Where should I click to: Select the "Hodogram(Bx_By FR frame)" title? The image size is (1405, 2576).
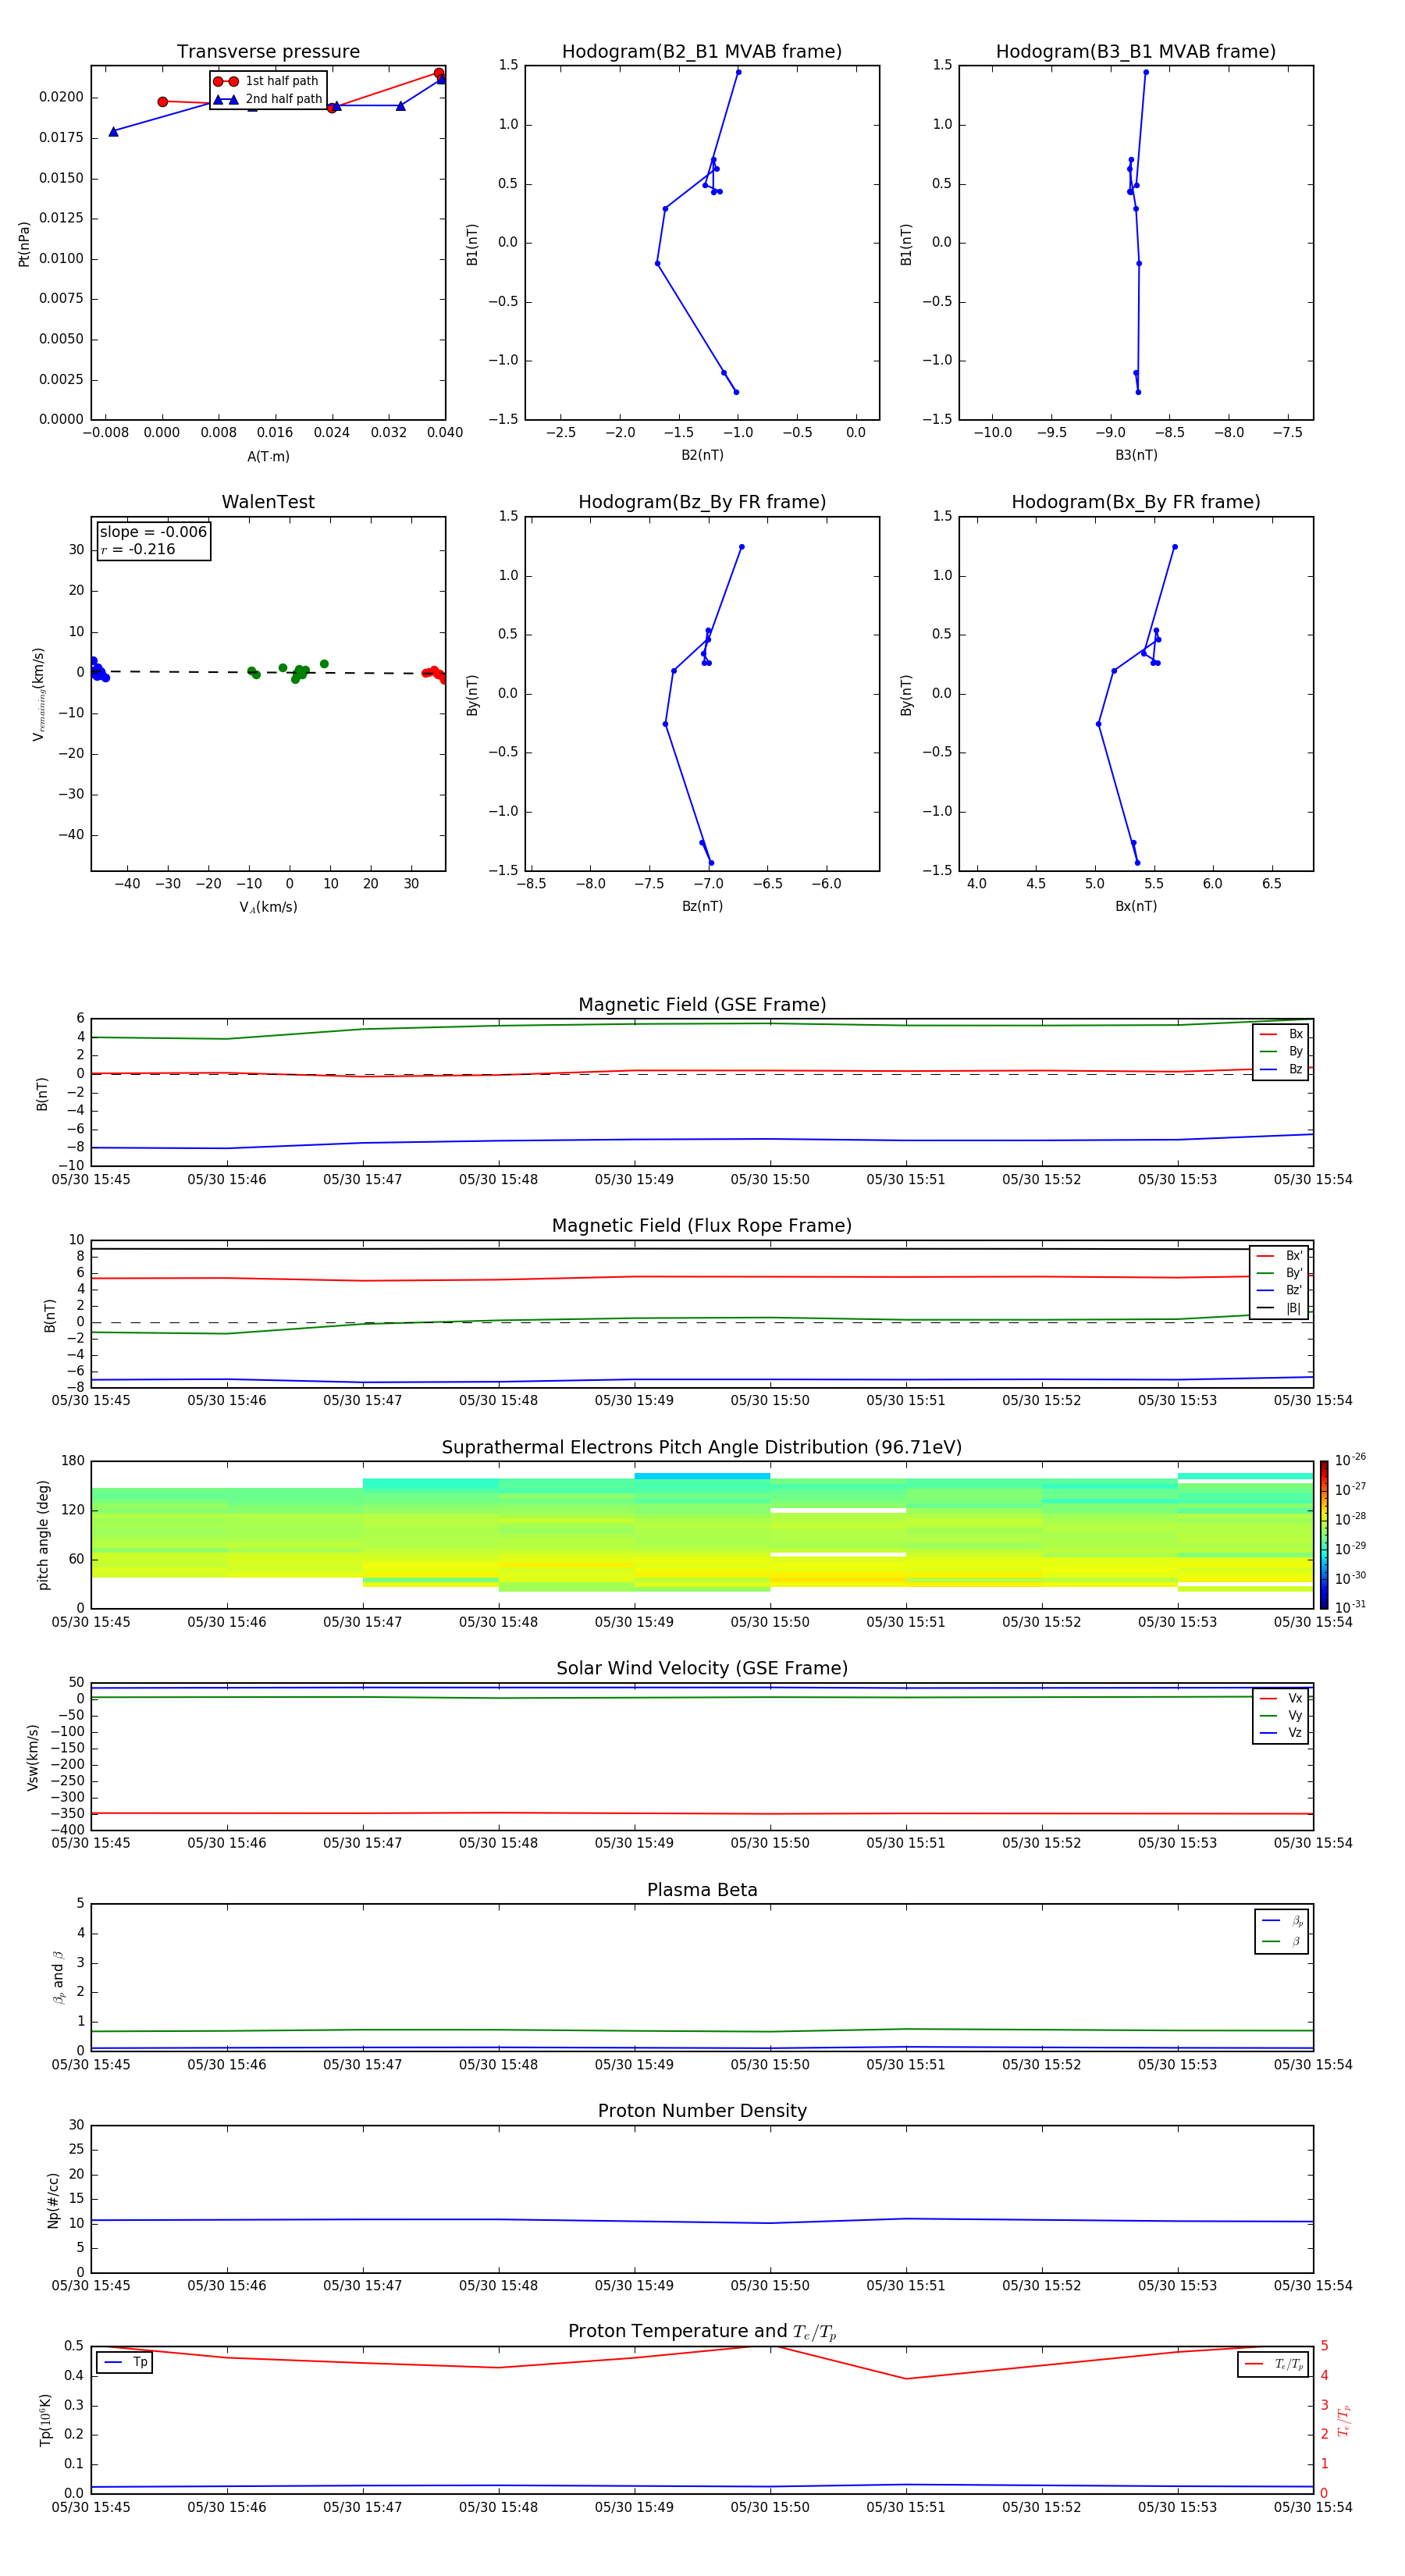[1136, 502]
